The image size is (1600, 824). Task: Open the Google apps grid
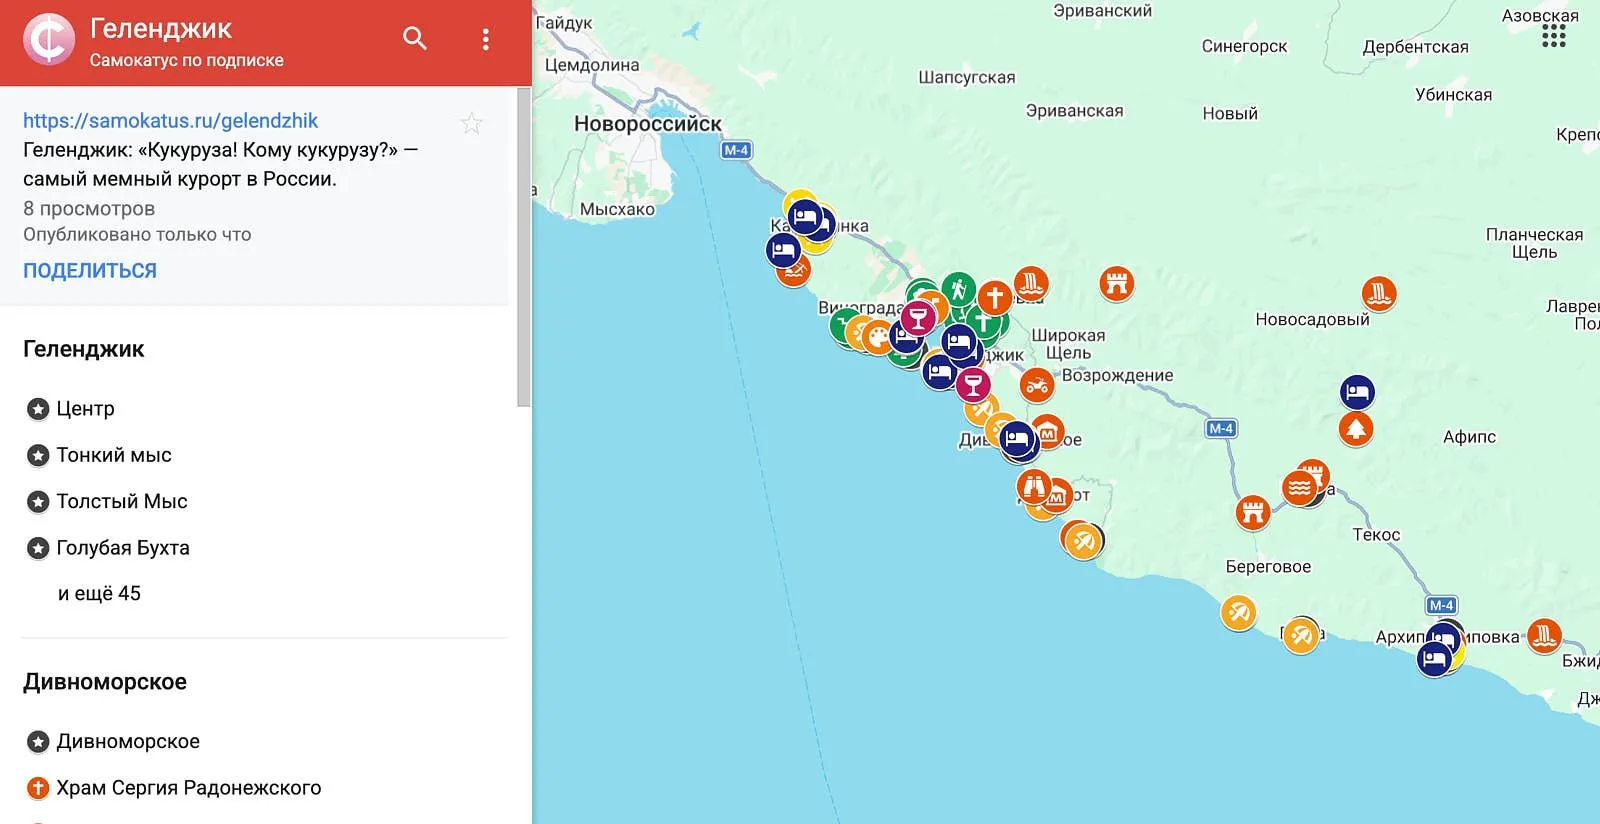tap(1553, 37)
